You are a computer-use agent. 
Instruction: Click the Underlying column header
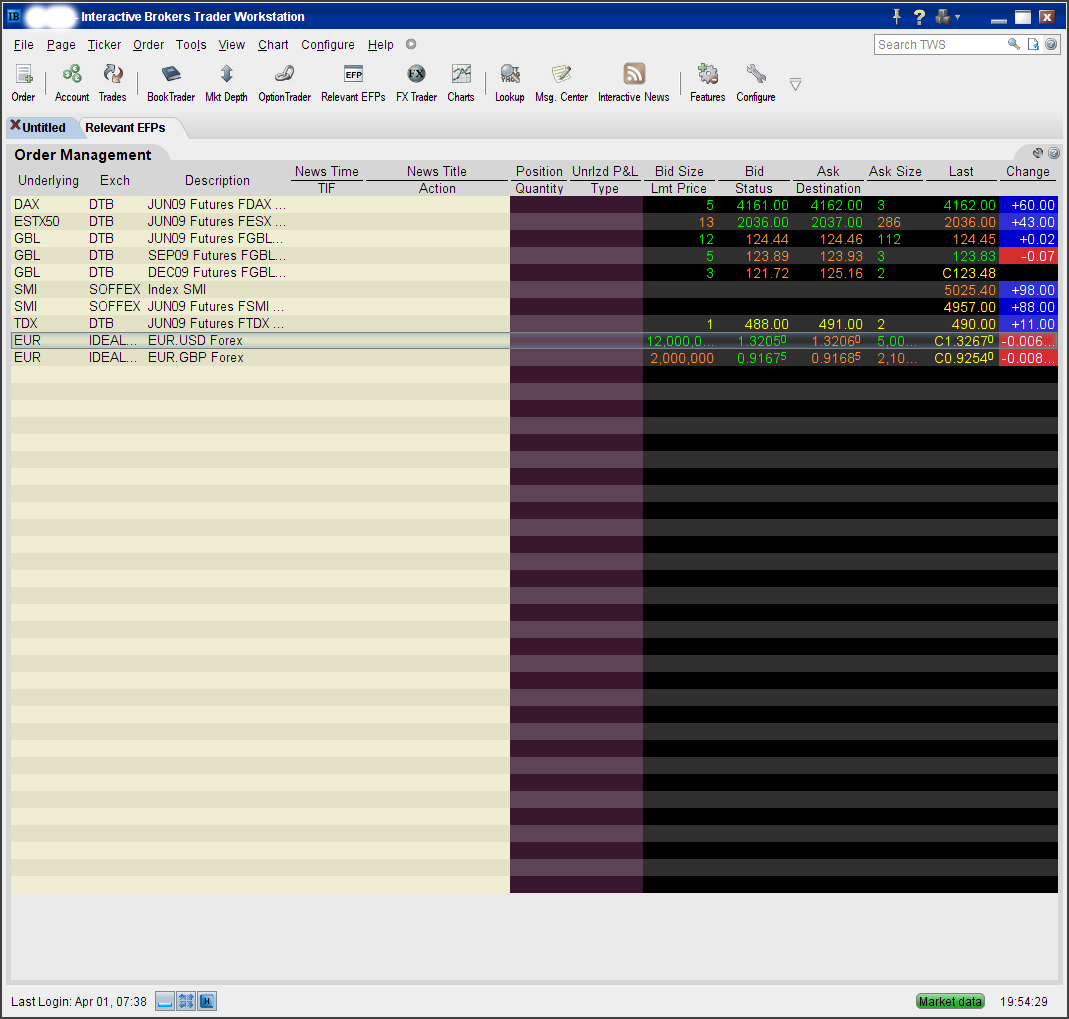coord(48,180)
